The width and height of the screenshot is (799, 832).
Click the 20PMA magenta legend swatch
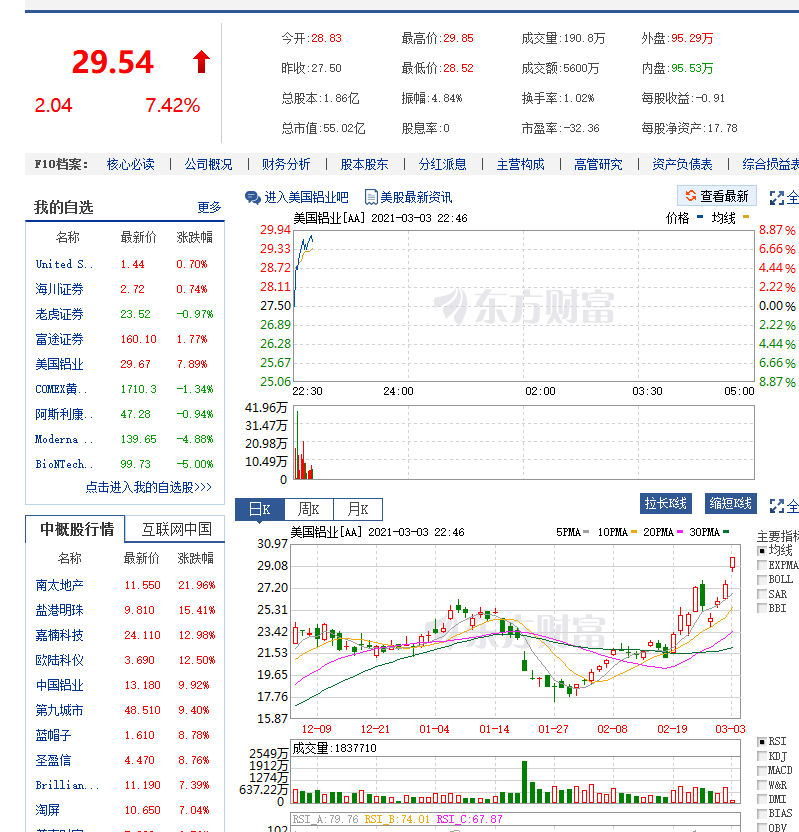pos(680,532)
